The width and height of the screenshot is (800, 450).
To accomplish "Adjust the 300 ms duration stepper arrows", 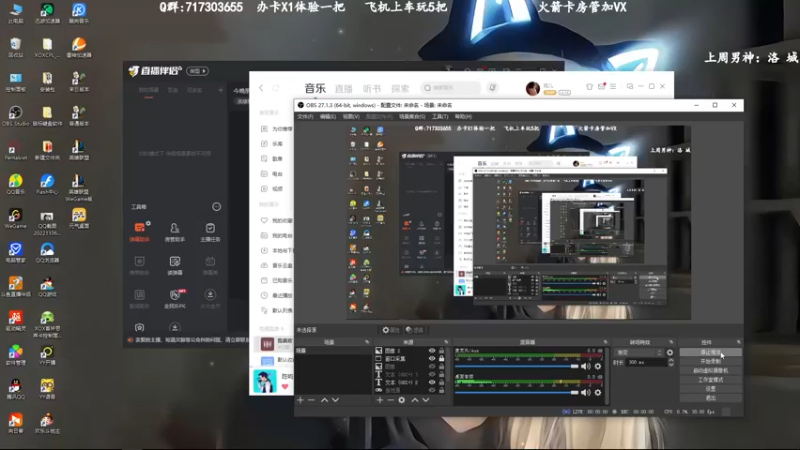I will click(x=671, y=362).
